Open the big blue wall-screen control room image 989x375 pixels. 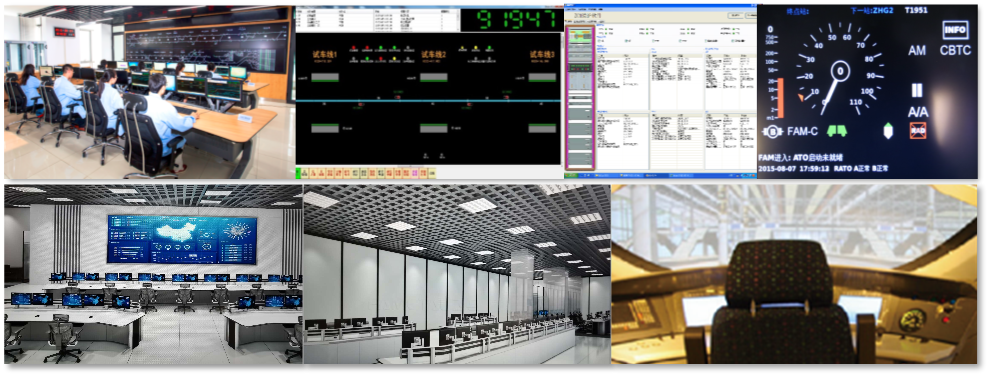tap(153, 274)
